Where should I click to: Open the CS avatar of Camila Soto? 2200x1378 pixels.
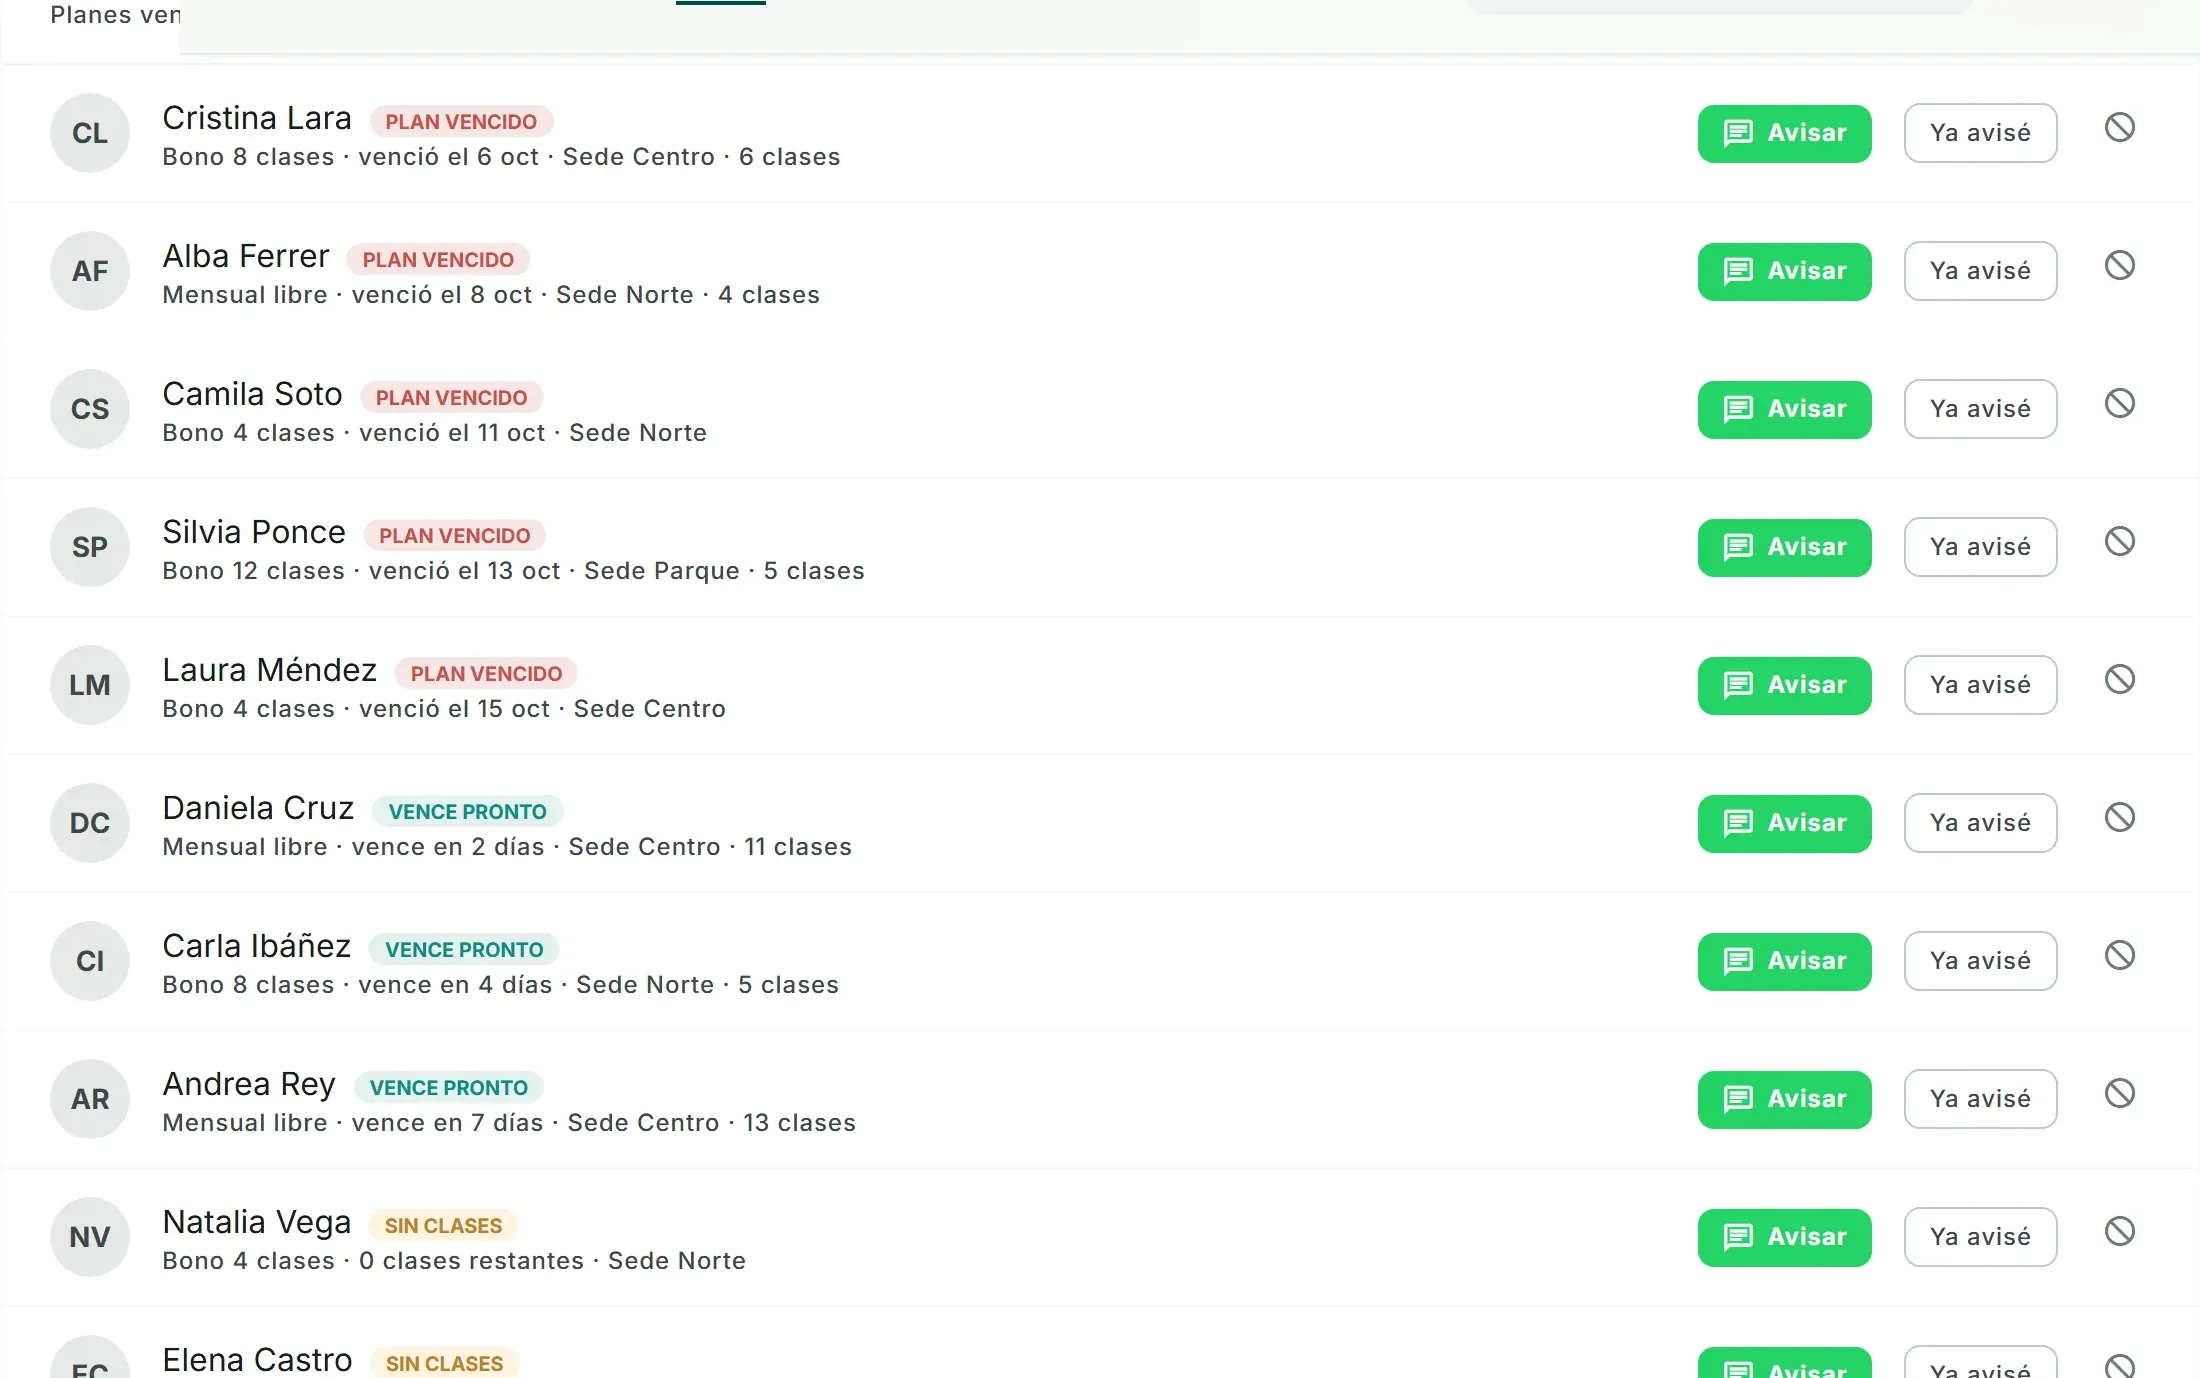click(90, 409)
